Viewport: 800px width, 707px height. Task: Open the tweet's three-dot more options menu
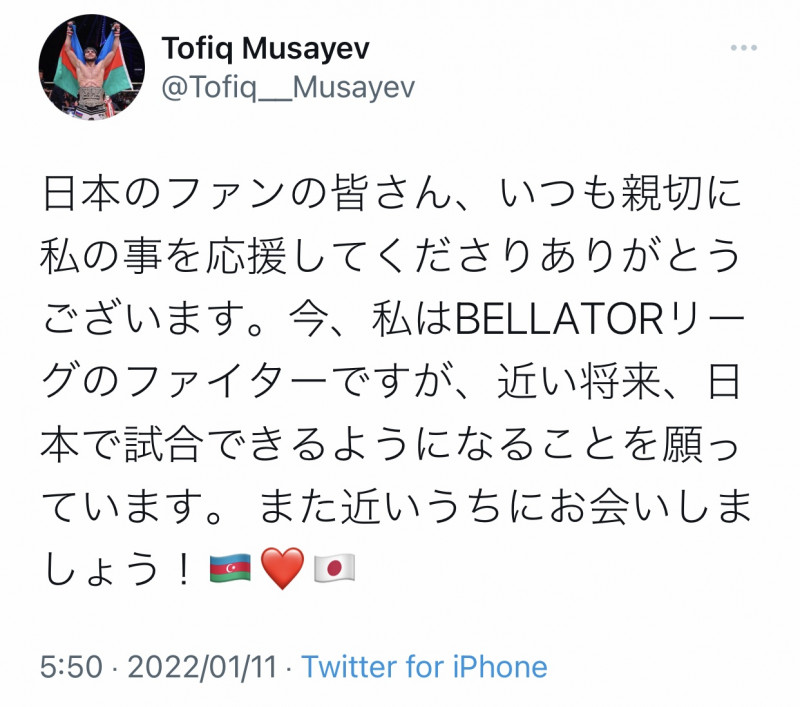pyautogui.click(x=744, y=48)
